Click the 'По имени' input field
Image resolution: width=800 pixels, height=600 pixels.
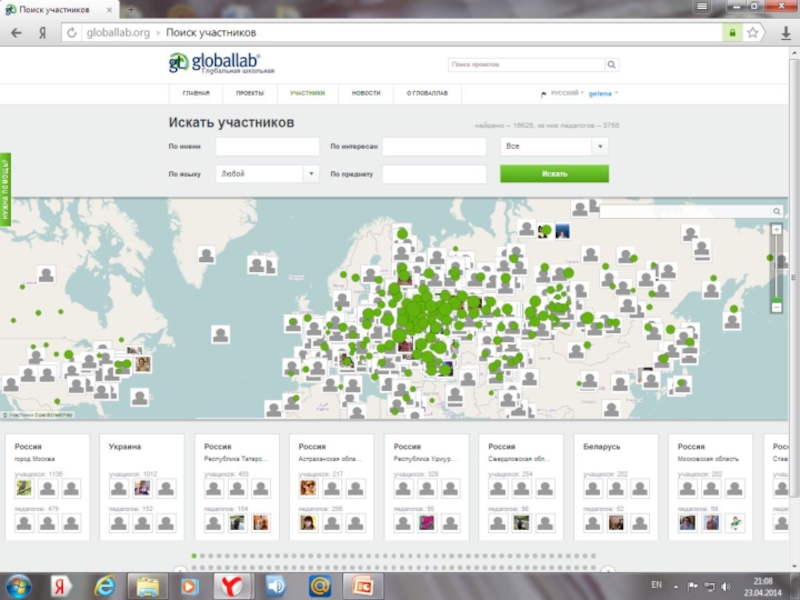click(267, 146)
